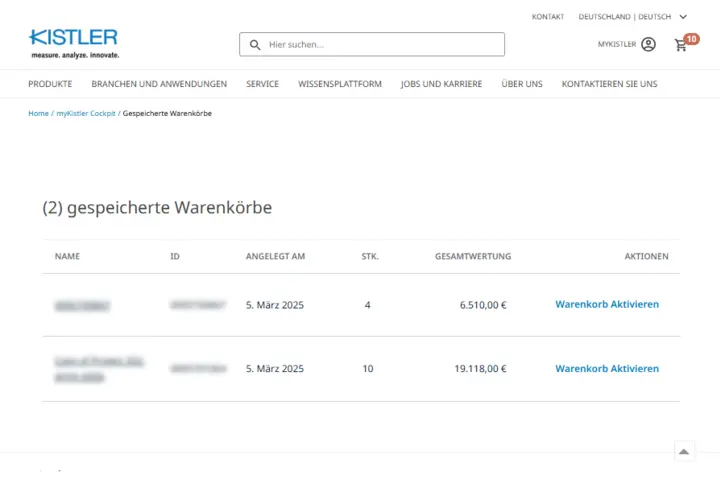Click the ID column header
The image size is (720, 480).
tap(175, 256)
